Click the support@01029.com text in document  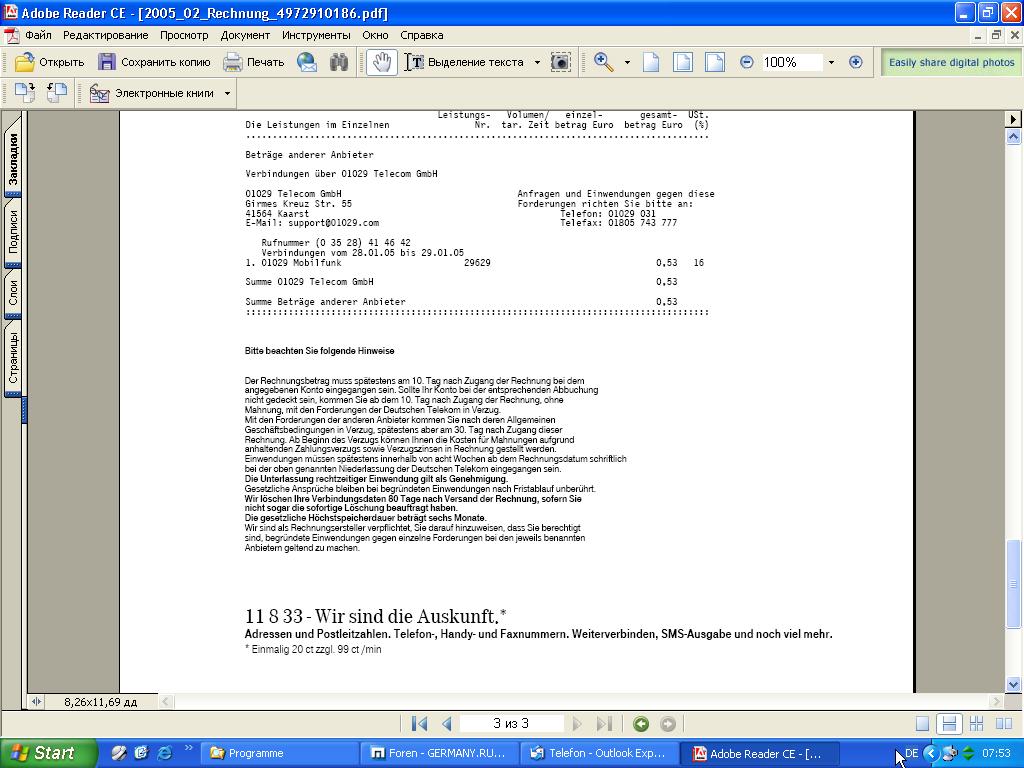point(333,223)
